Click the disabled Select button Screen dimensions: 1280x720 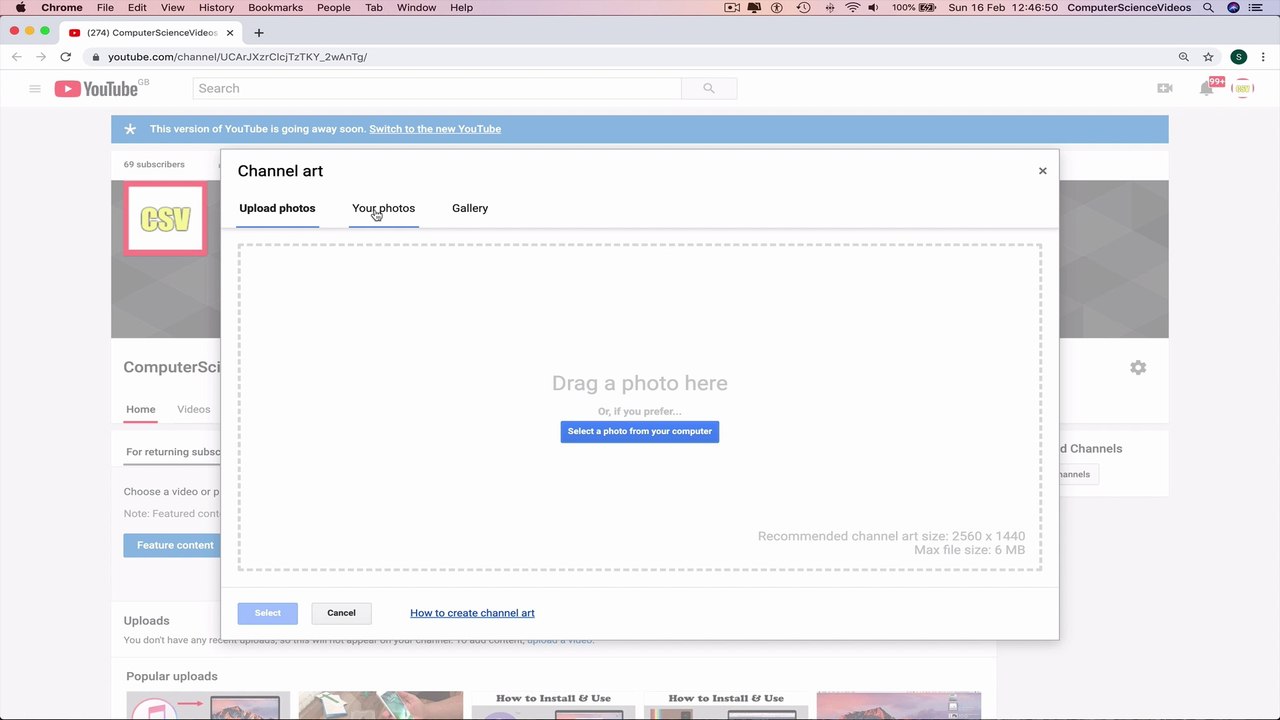267,613
